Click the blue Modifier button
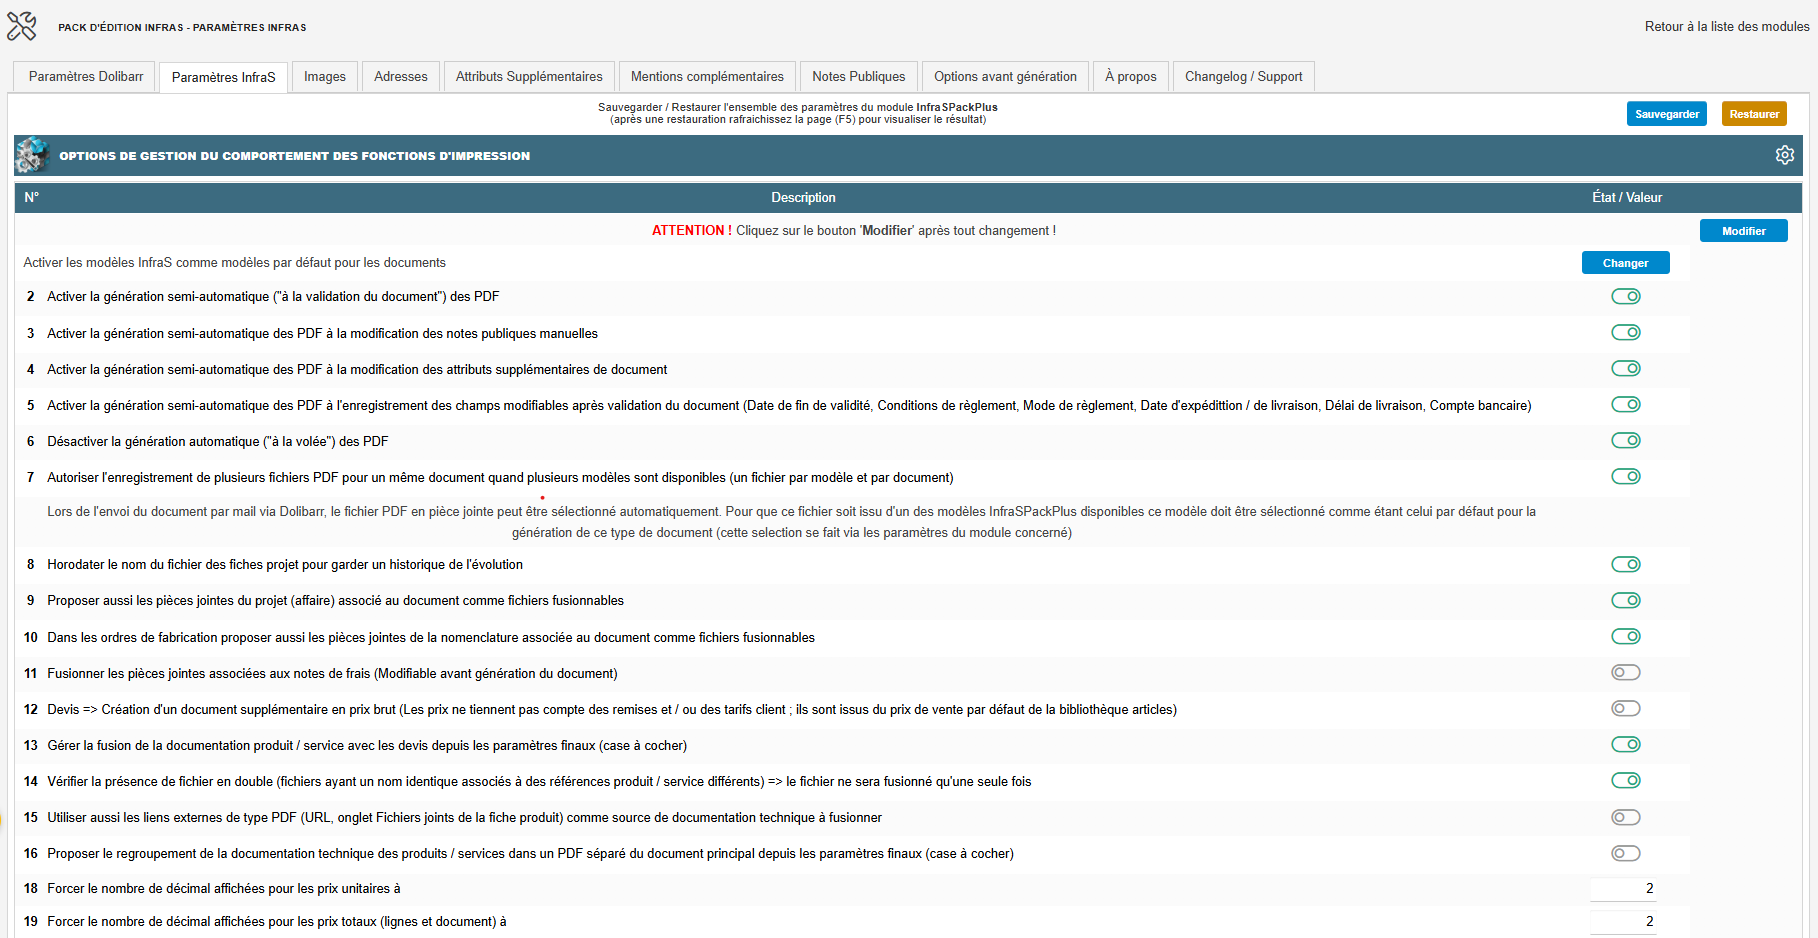The width and height of the screenshot is (1818, 938). coord(1744,231)
